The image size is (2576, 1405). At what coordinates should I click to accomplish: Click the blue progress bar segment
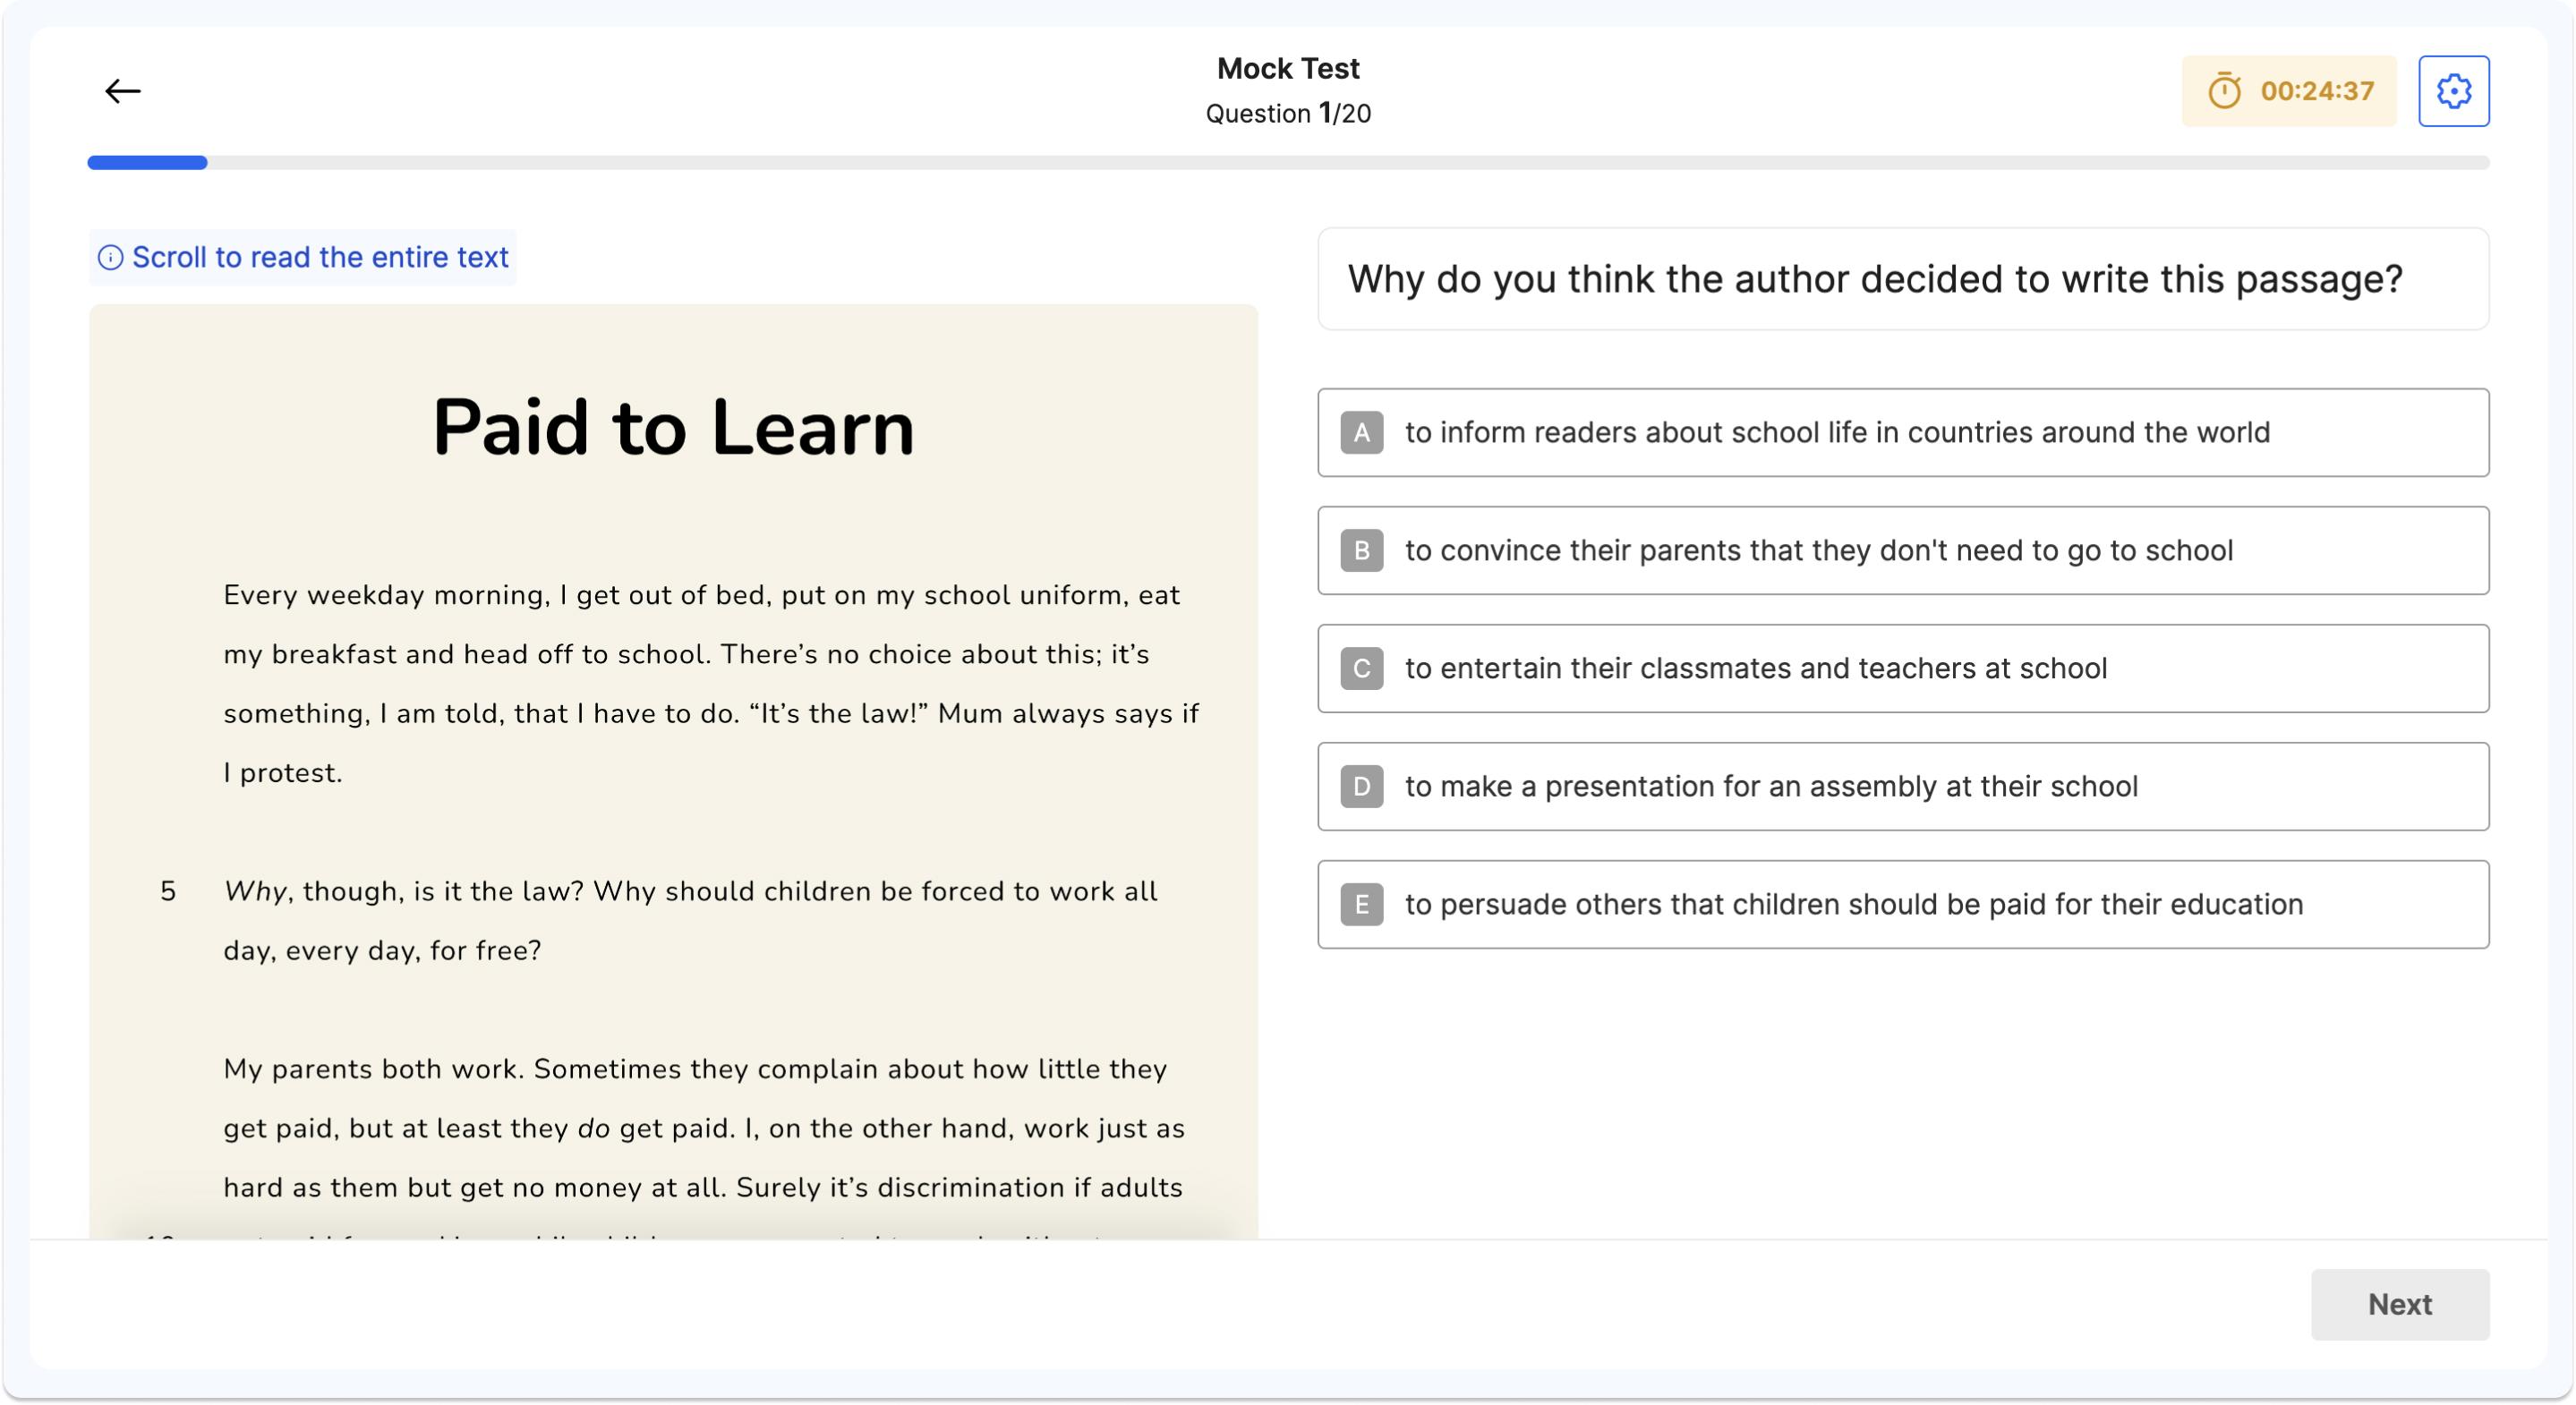(146, 161)
